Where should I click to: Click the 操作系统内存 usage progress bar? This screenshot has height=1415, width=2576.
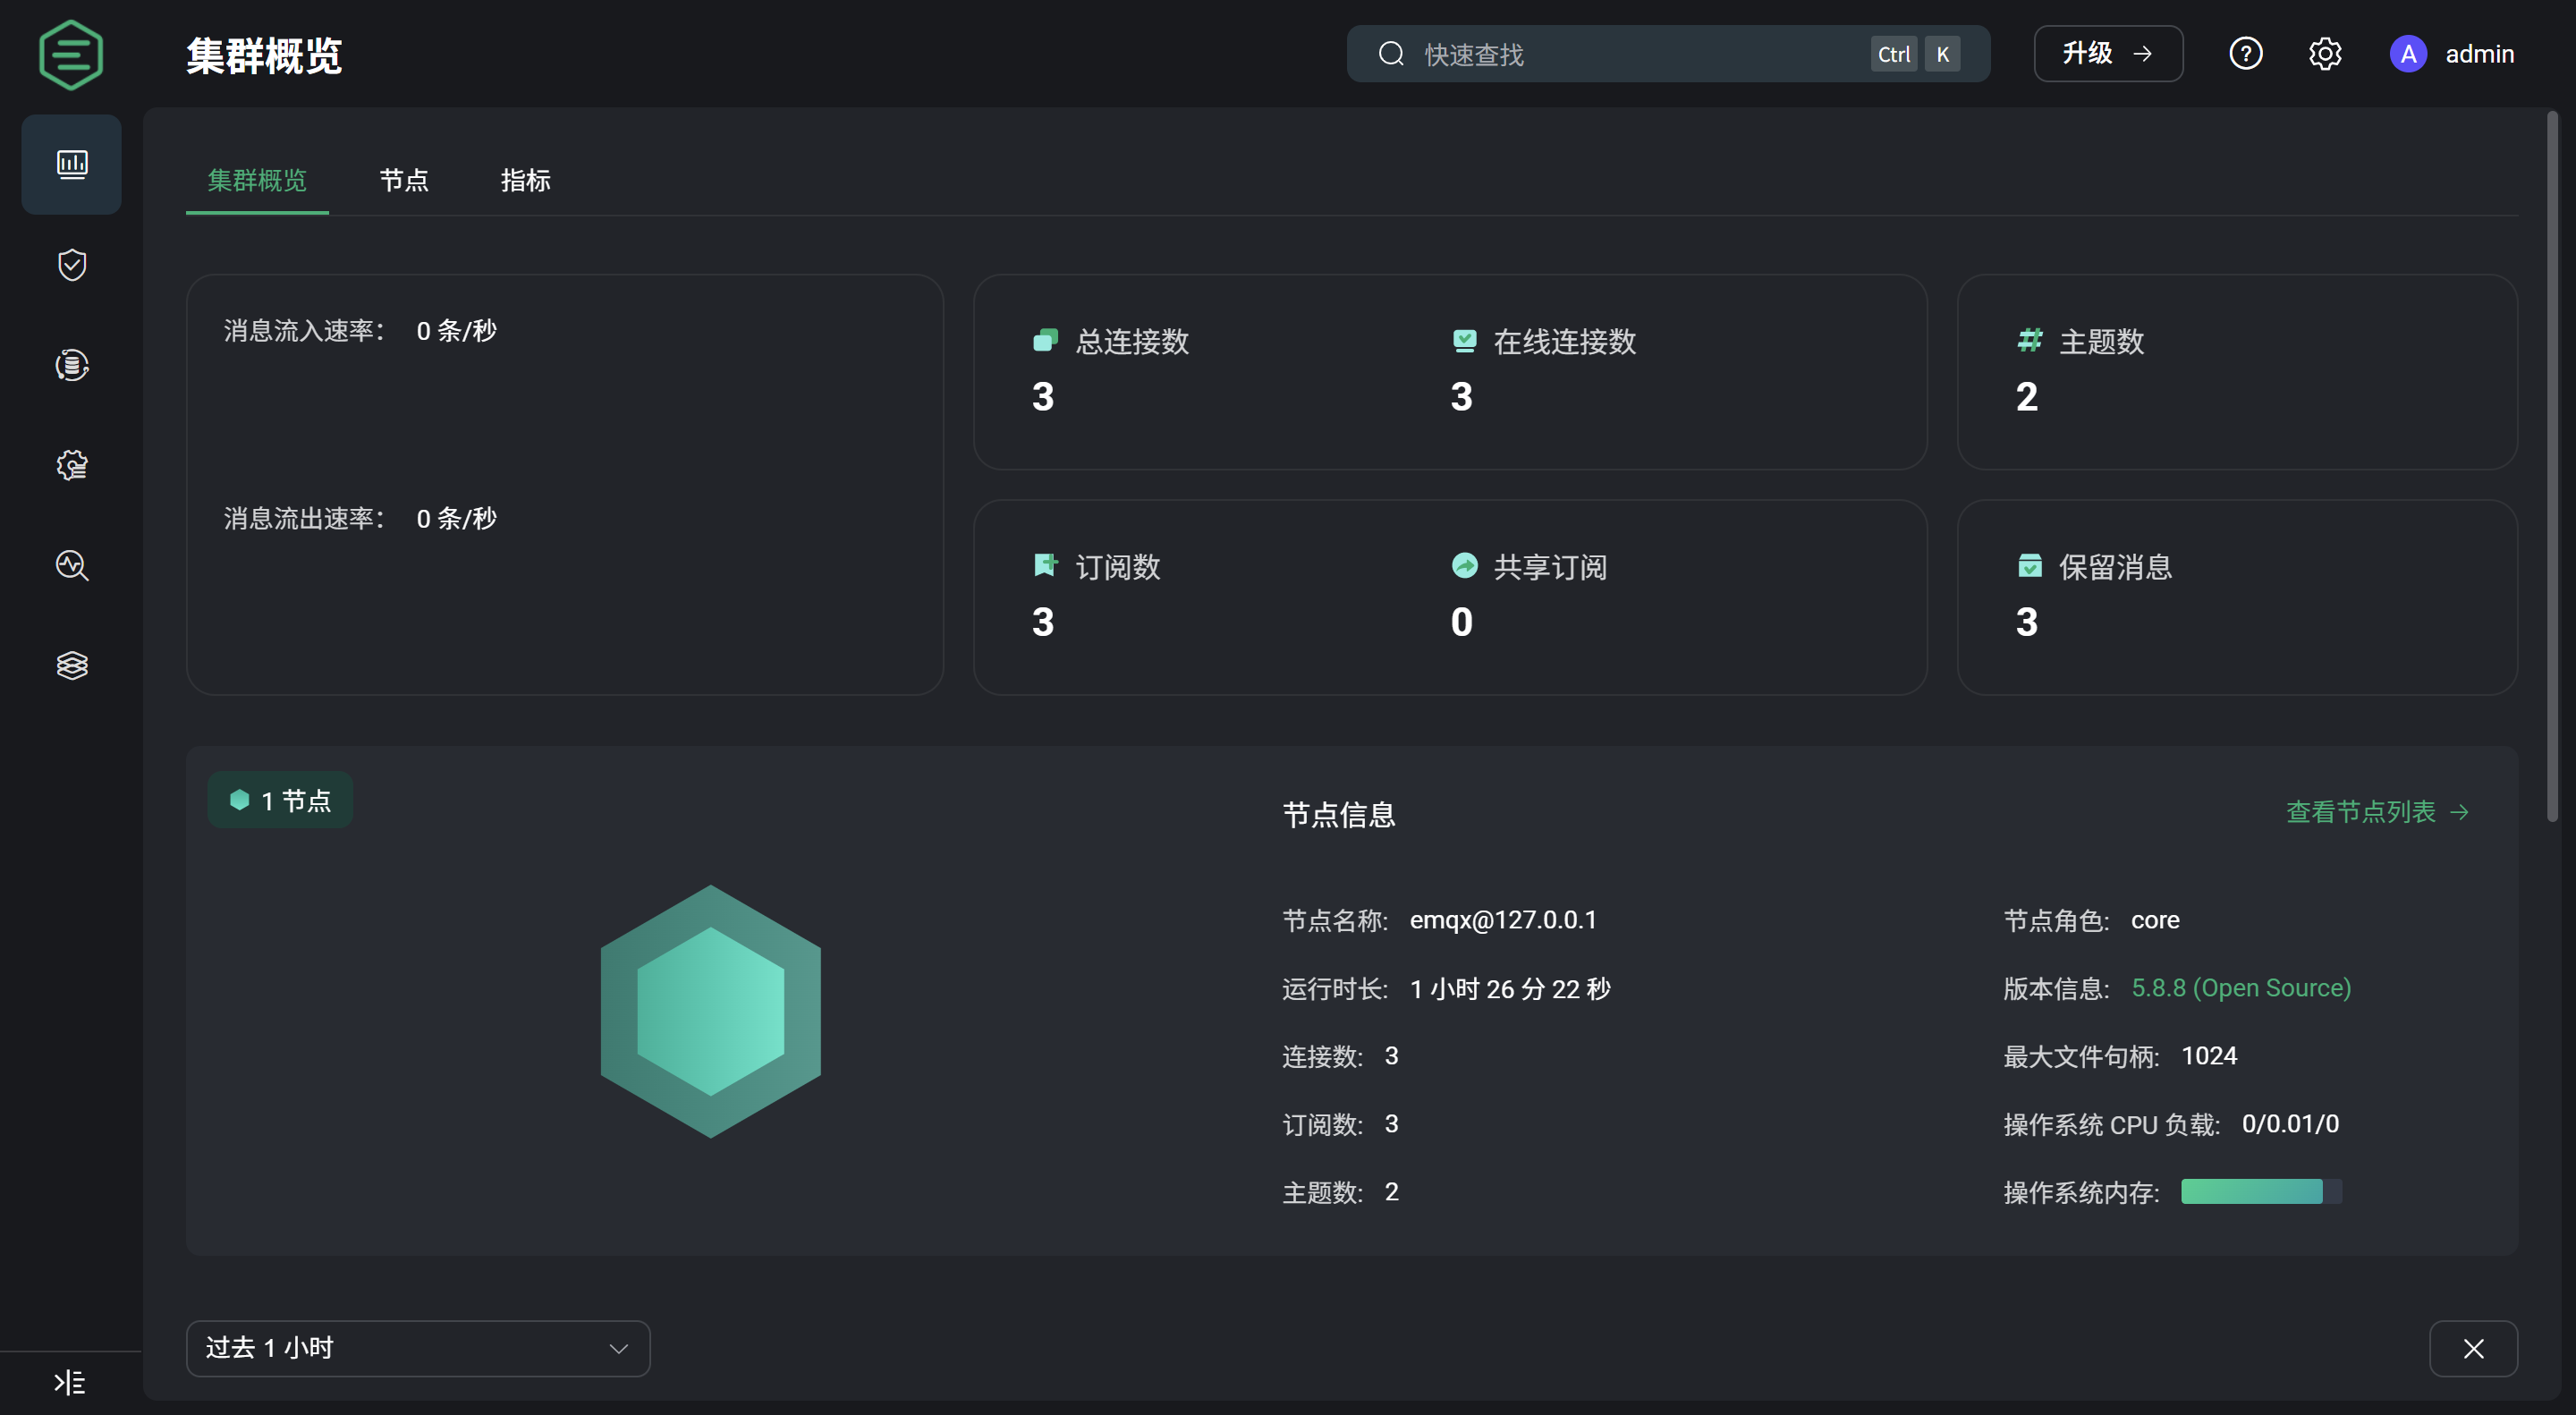click(2260, 1192)
